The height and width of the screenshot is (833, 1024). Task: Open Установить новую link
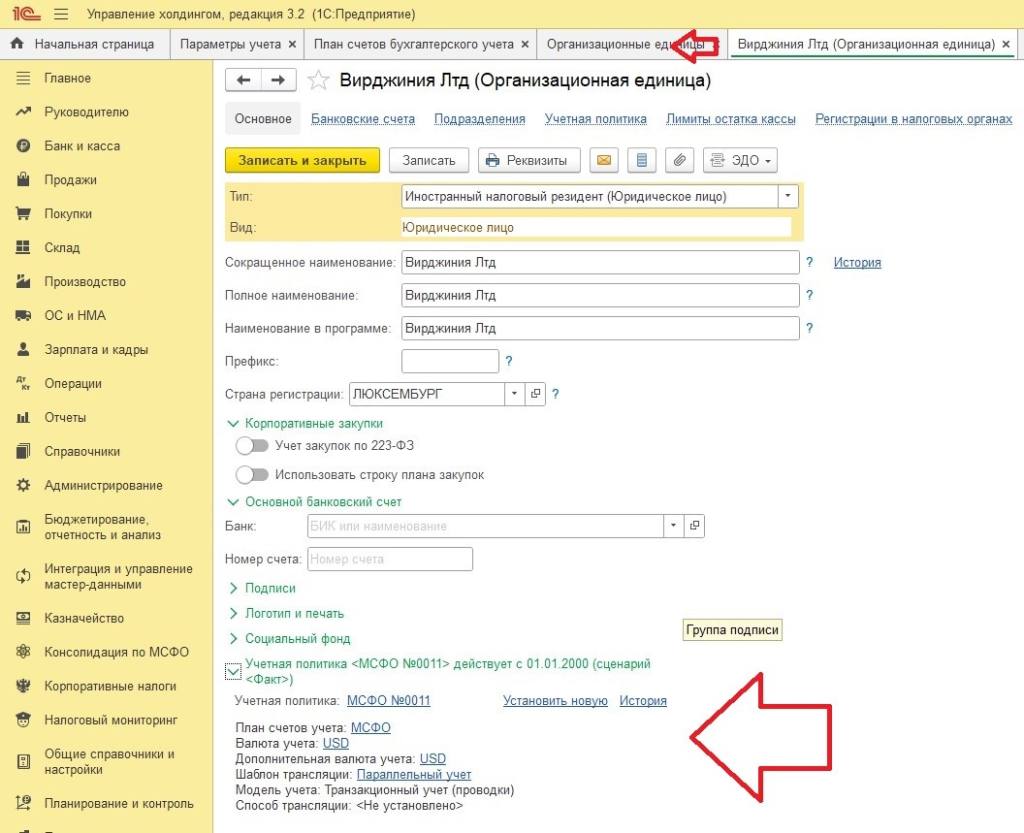[x=555, y=701]
